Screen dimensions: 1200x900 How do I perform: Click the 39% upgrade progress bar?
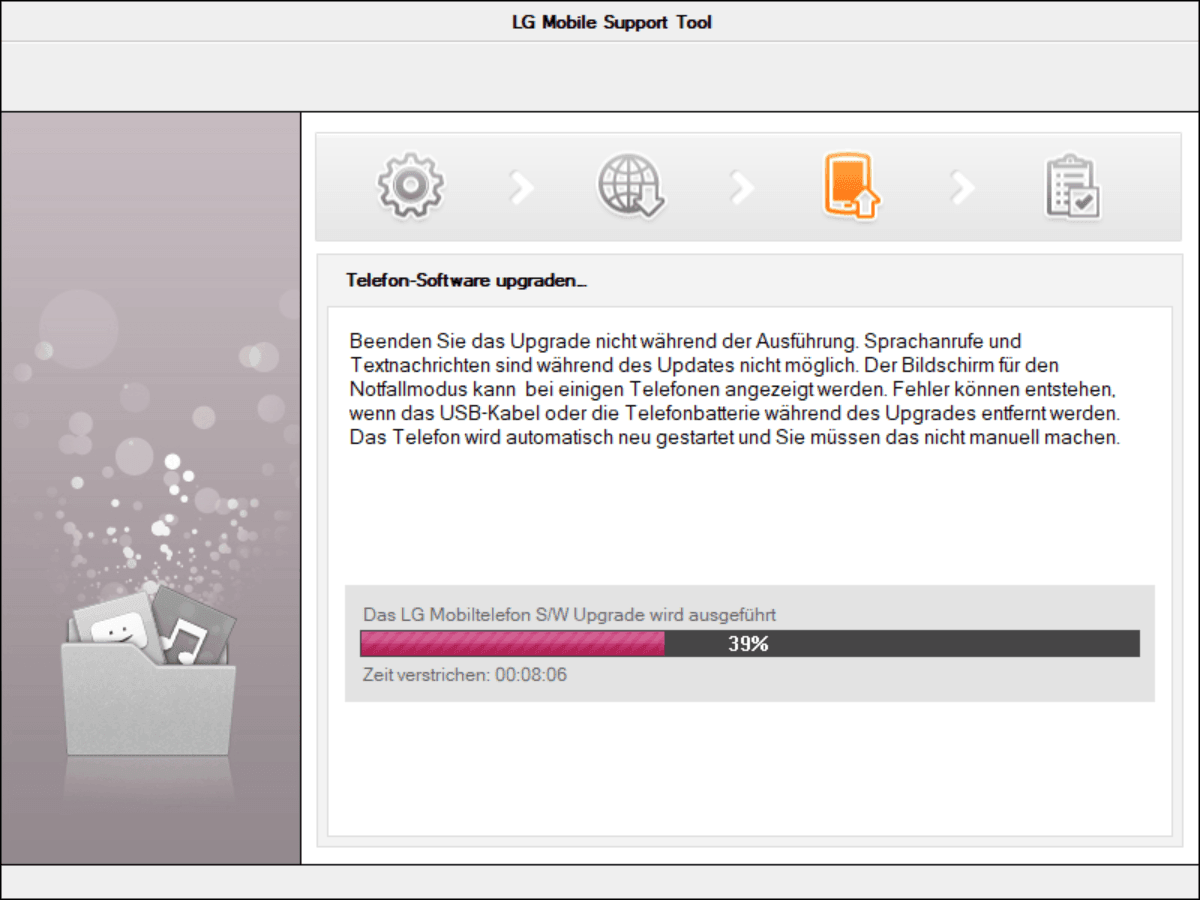point(750,644)
